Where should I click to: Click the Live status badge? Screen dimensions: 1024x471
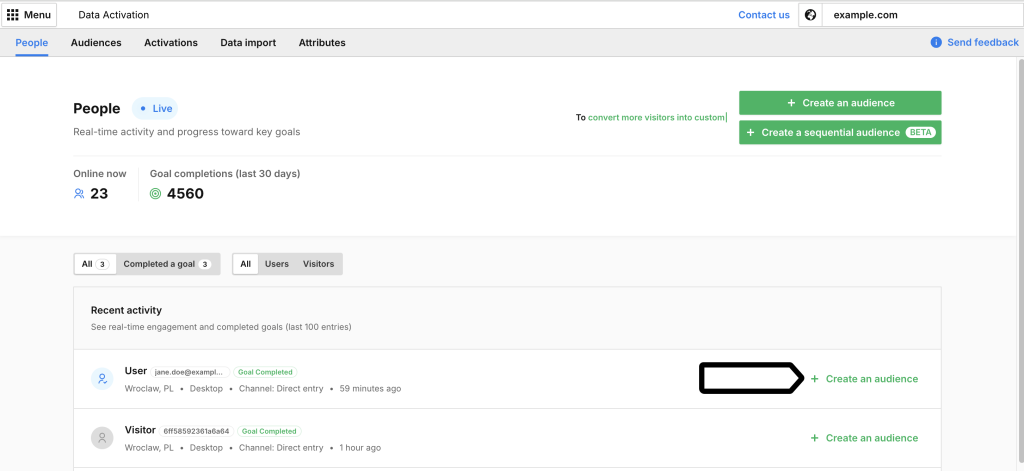click(x=155, y=108)
